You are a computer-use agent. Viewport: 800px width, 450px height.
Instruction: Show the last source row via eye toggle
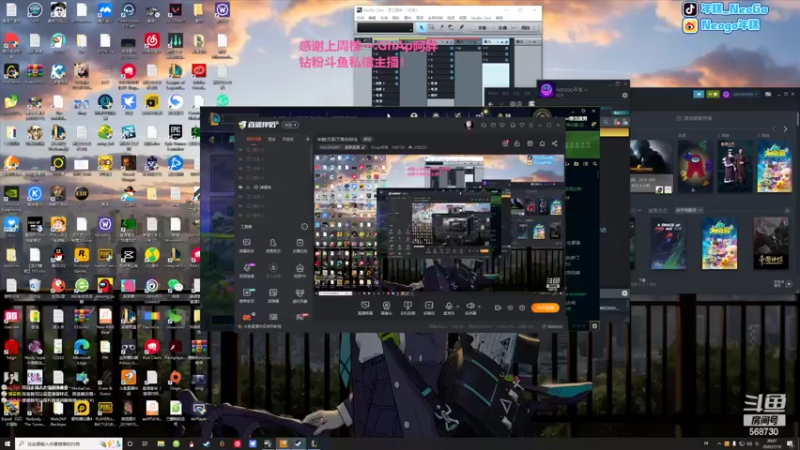(x=241, y=215)
